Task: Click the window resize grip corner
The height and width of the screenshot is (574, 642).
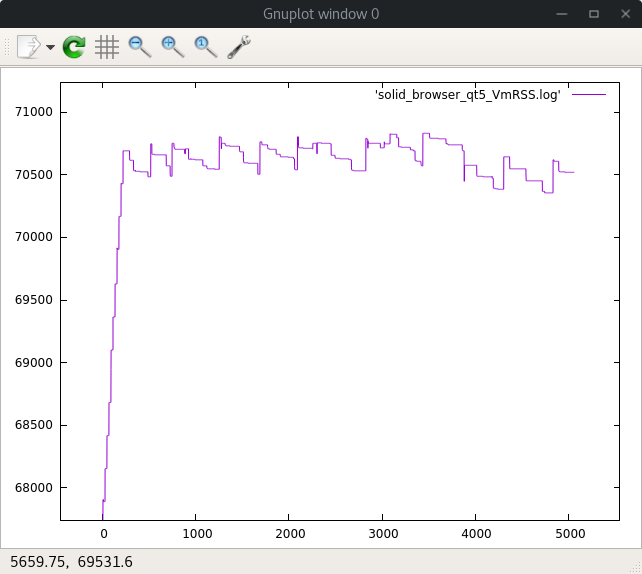Action: coord(636,568)
